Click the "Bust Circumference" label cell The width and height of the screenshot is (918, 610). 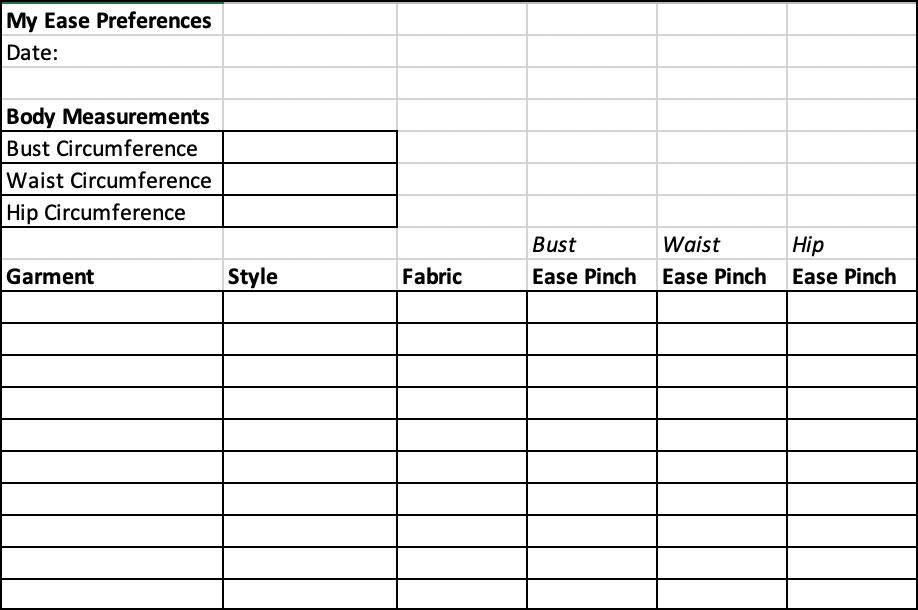click(110, 148)
